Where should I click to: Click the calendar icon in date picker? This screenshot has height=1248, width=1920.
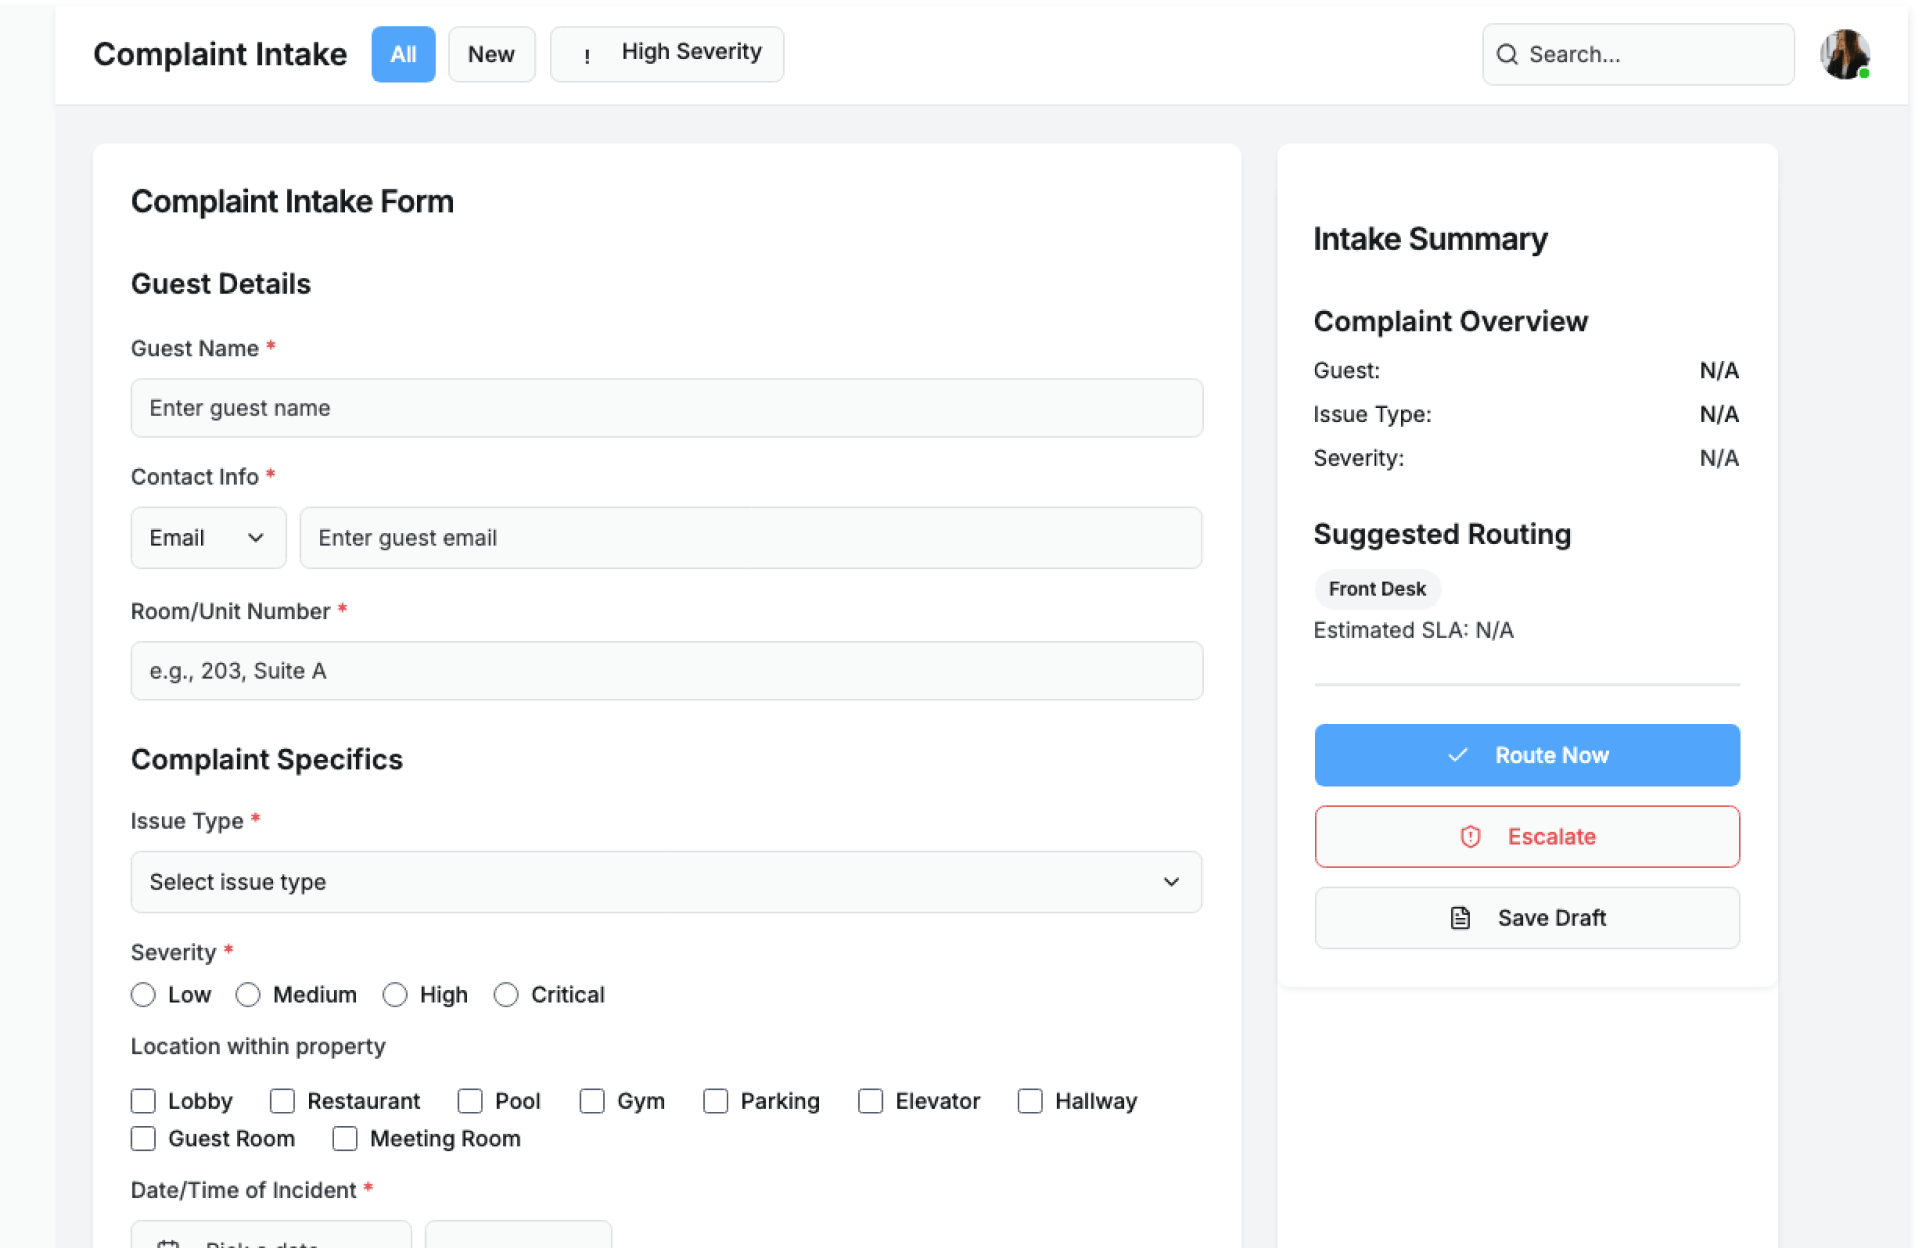tap(168, 1242)
